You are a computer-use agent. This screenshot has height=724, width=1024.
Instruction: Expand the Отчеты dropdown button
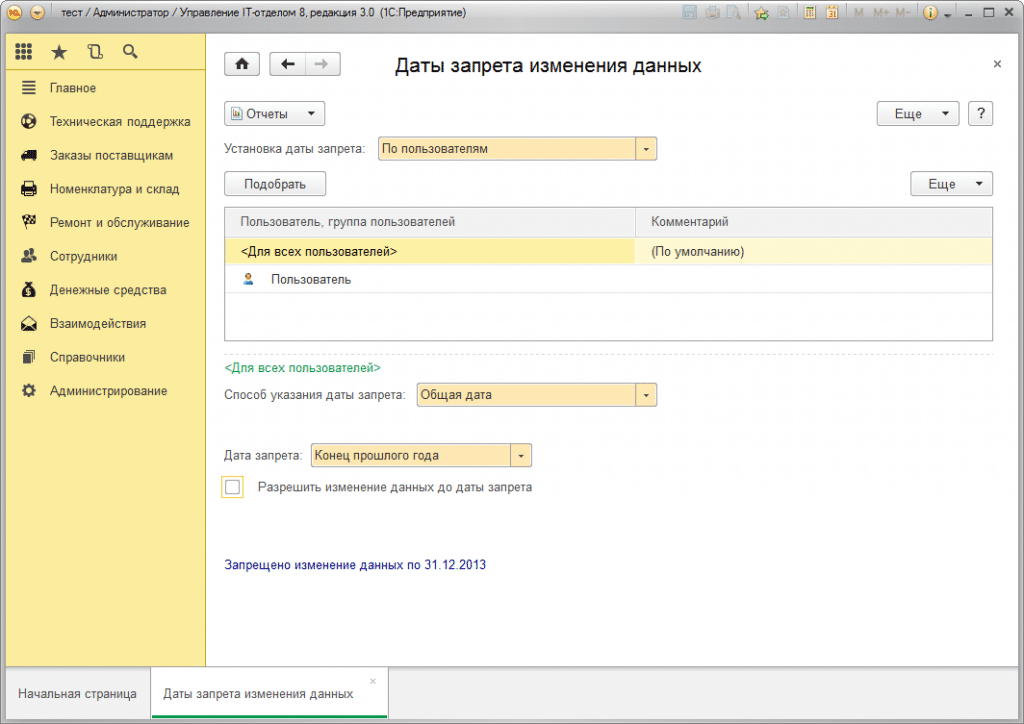point(274,114)
